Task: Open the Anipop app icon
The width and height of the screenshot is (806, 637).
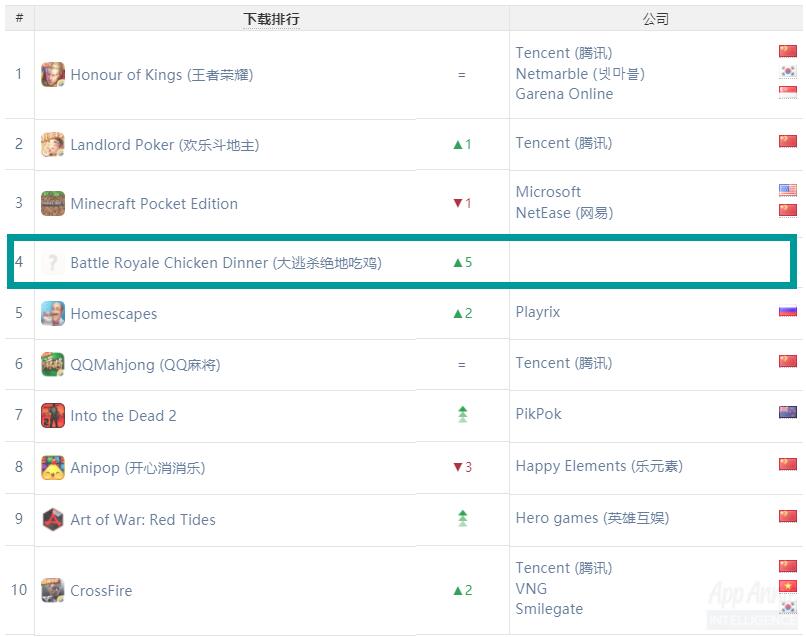Action: point(53,467)
